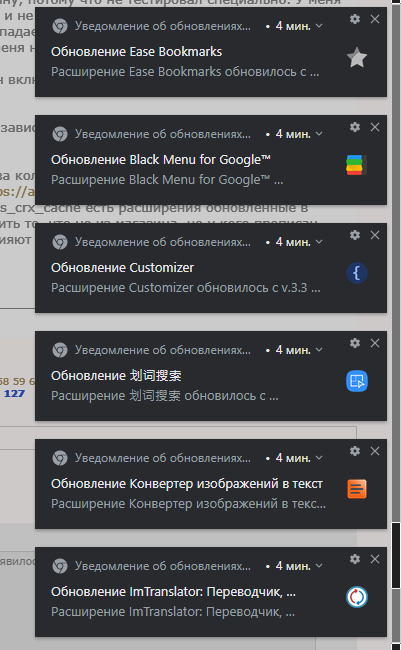401x650 pixels.
Task: Open settings gear on Ease Bookmarks notification
Action: click(355, 19)
